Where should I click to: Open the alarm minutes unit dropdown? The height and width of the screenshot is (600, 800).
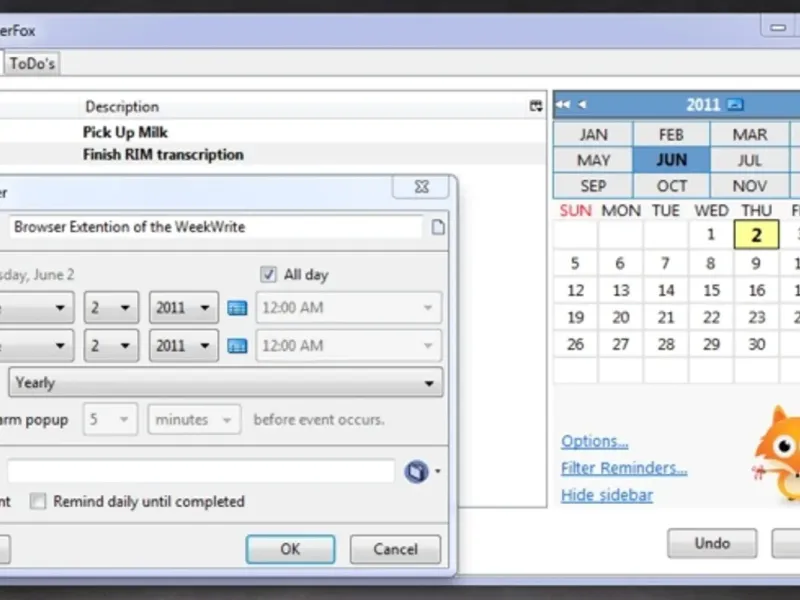[194, 419]
